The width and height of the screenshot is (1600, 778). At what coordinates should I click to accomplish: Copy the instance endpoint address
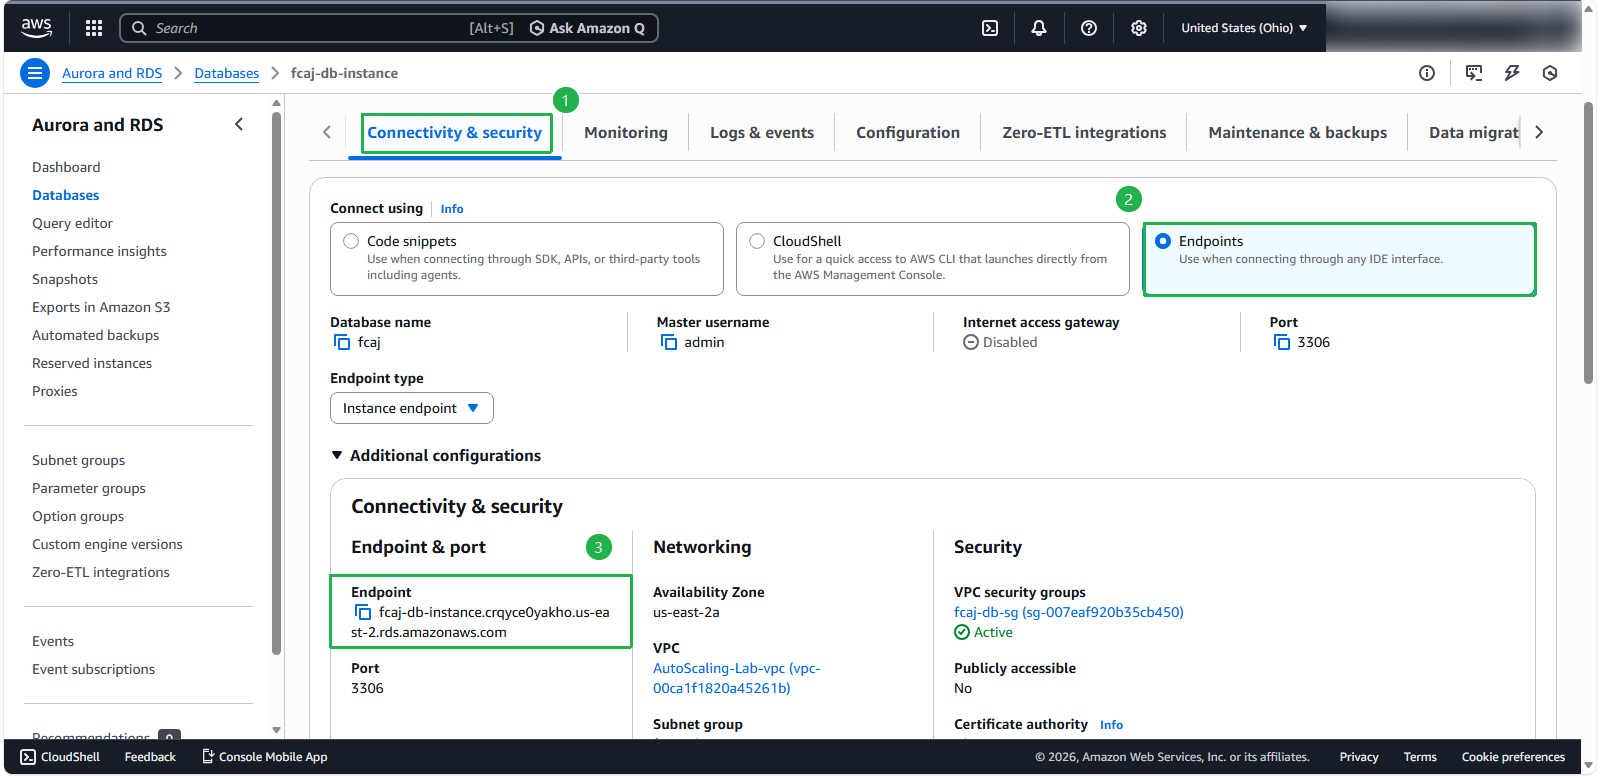[363, 612]
